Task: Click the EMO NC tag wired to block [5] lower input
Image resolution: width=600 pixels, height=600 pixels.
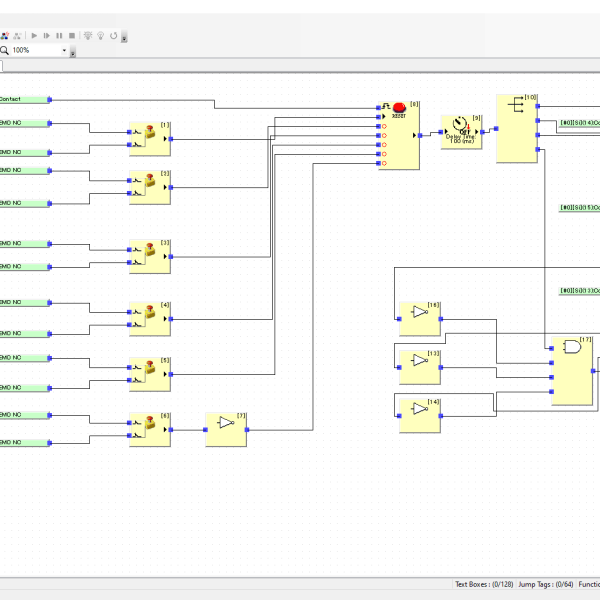Action: pos(25,388)
